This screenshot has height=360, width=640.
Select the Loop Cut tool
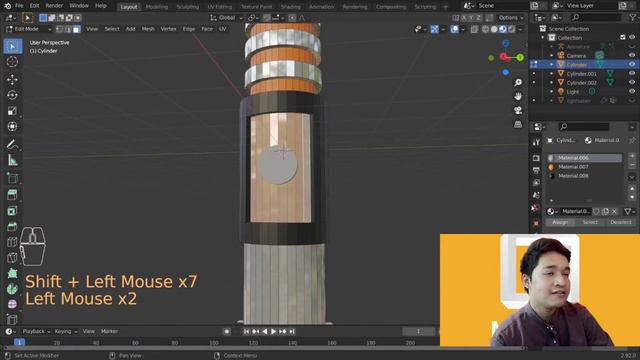pyautogui.click(x=12, y=242)
